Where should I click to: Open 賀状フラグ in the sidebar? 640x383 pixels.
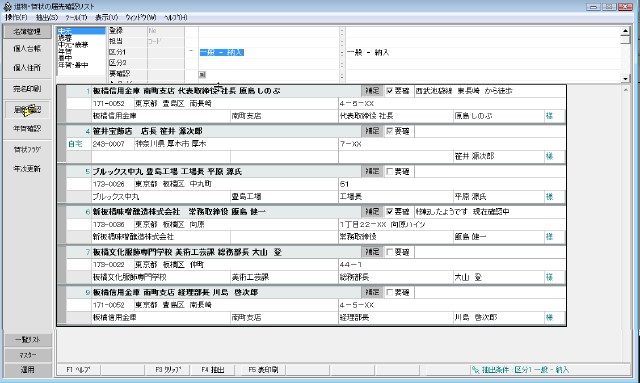pos(27,149)
